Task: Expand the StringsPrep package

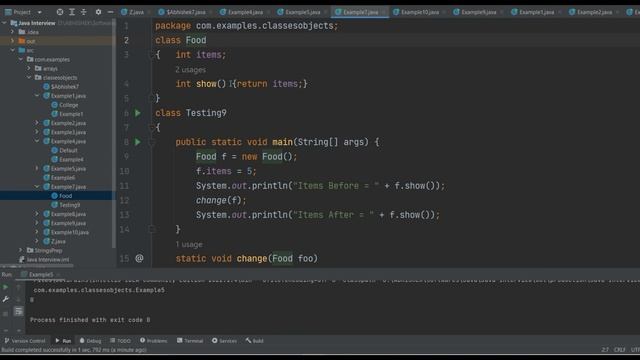Action: pyautogui.click(x=21, y=250)
